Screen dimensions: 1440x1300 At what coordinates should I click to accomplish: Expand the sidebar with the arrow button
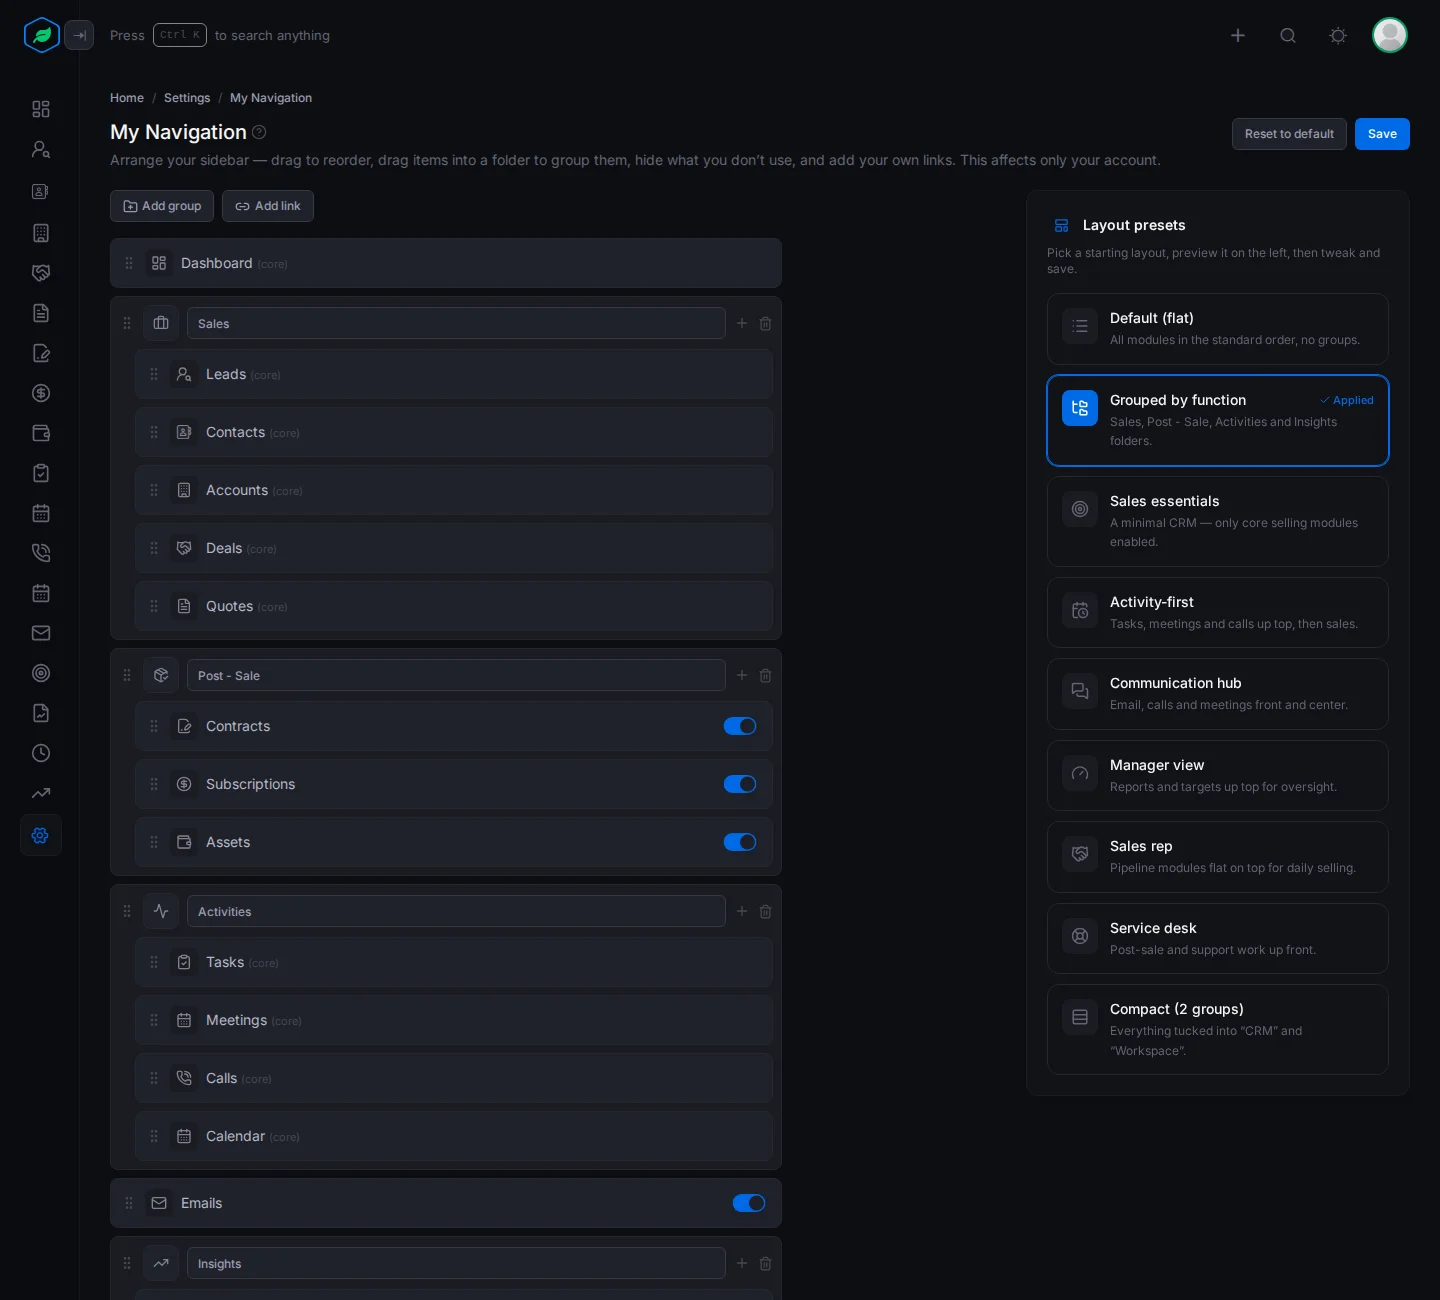[79, 35]
